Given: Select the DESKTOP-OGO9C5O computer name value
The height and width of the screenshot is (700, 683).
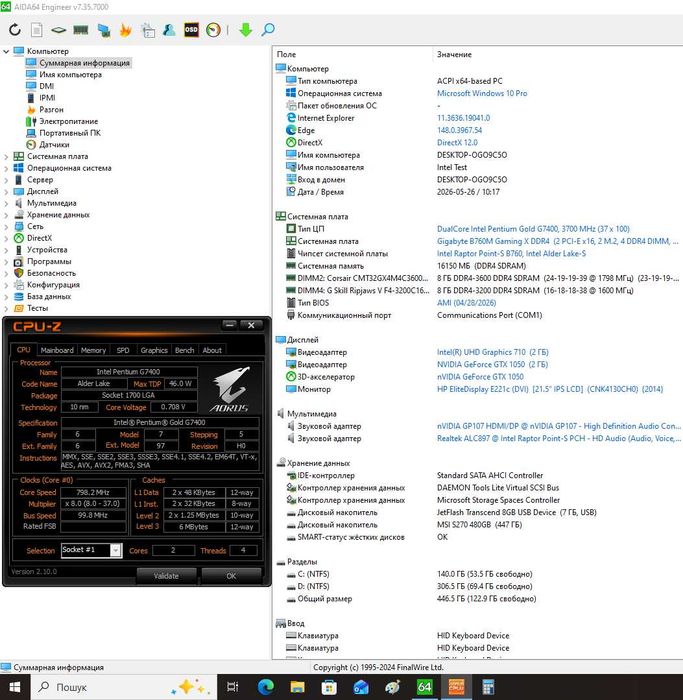Looking at the screenshot, I should (x=472, y=155).
